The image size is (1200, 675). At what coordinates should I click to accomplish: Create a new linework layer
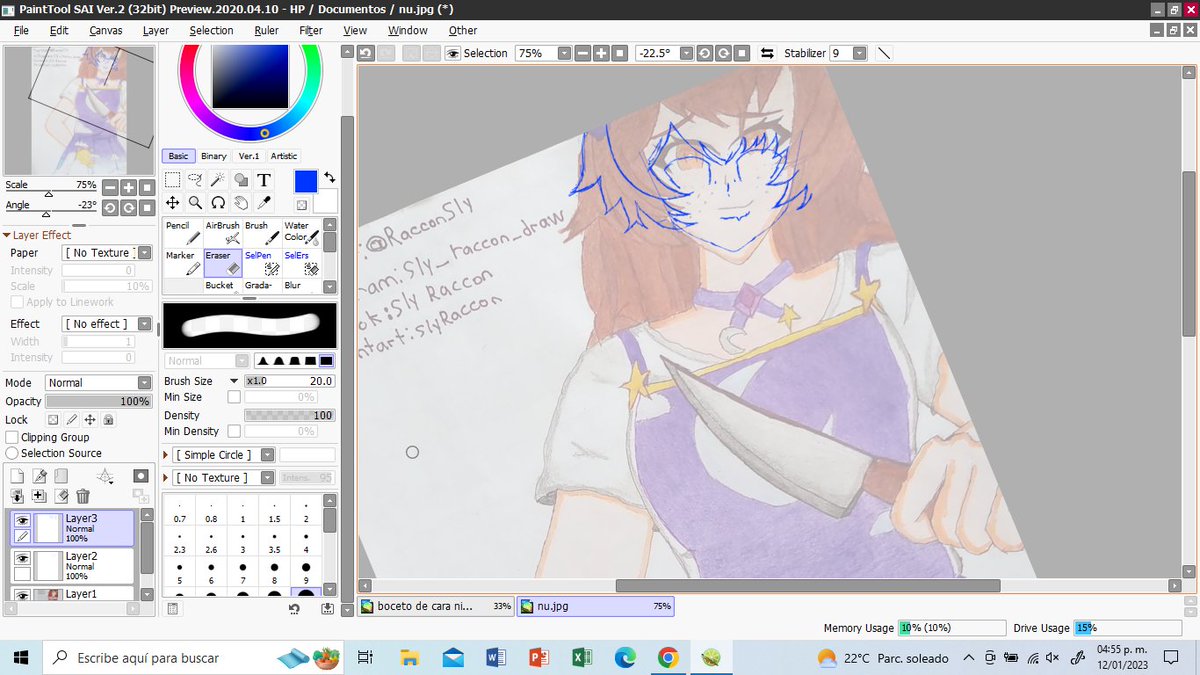click(40, 476)
